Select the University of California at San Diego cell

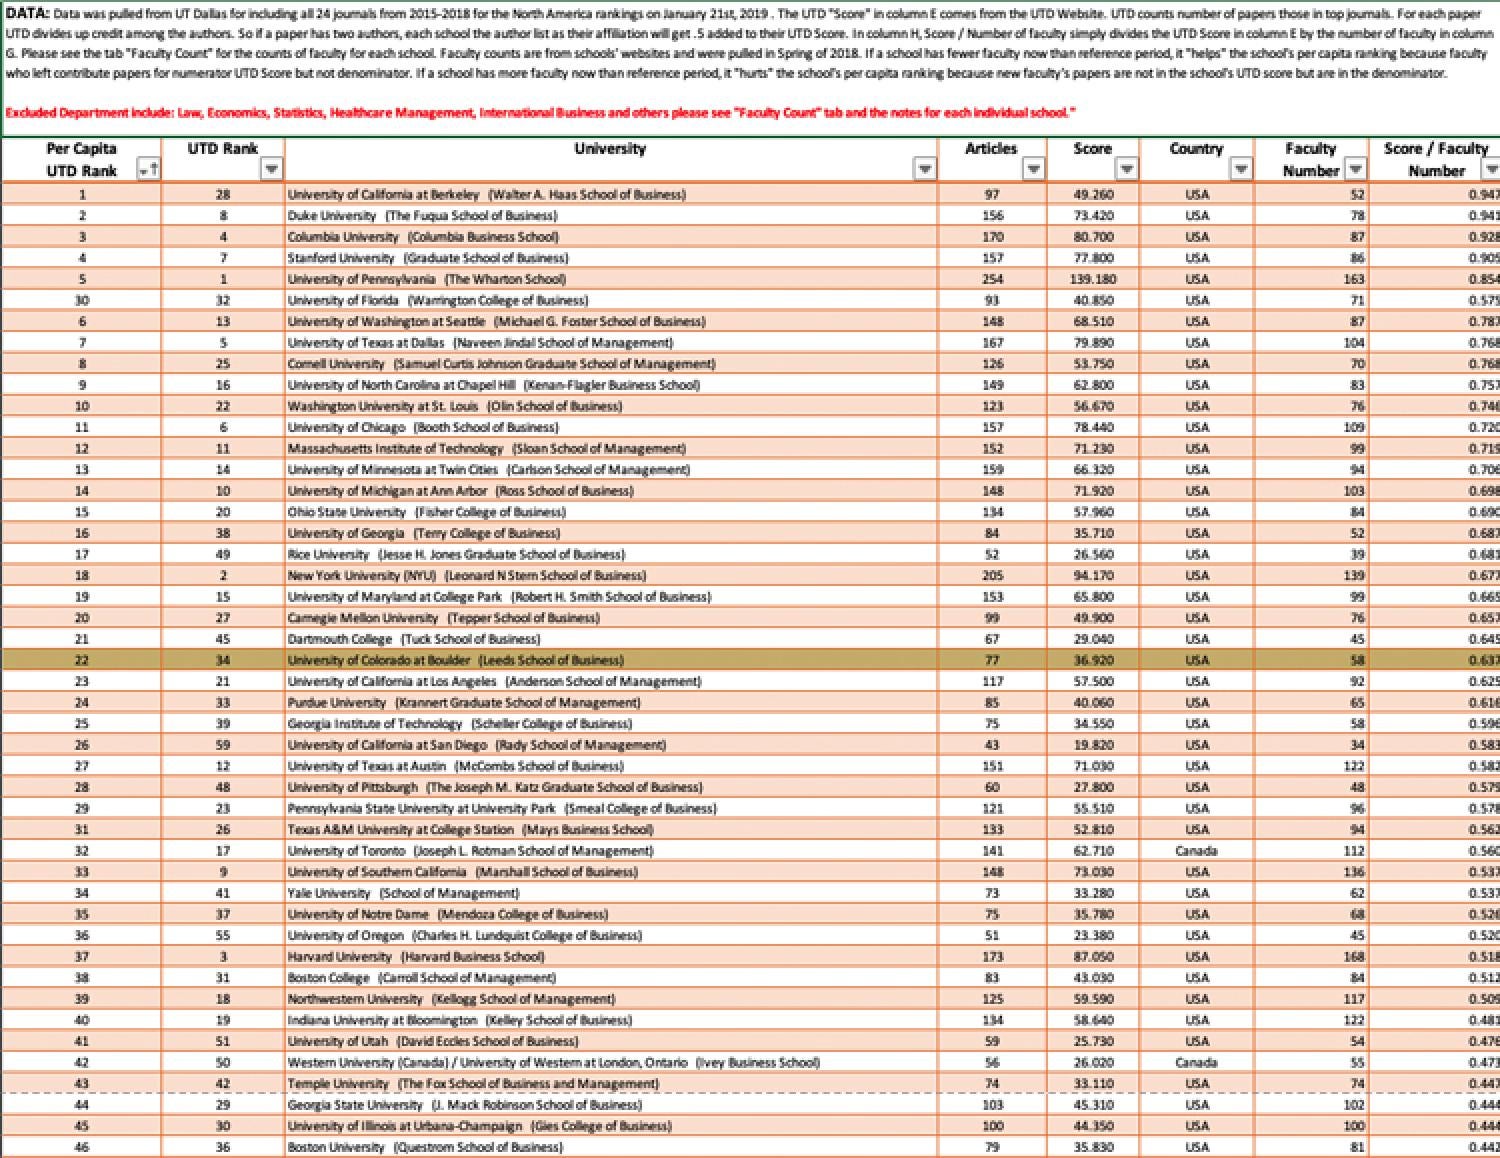[x=611, y=745]
